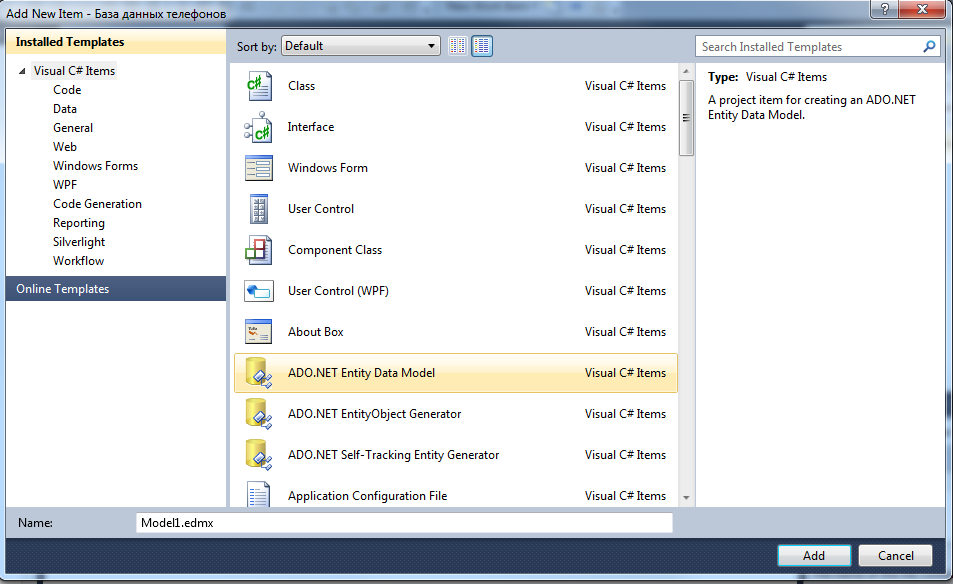Click the template list scroll-down arrow
Image resolution: width=953 pixels, height=584 pixels.
(686, 498)
